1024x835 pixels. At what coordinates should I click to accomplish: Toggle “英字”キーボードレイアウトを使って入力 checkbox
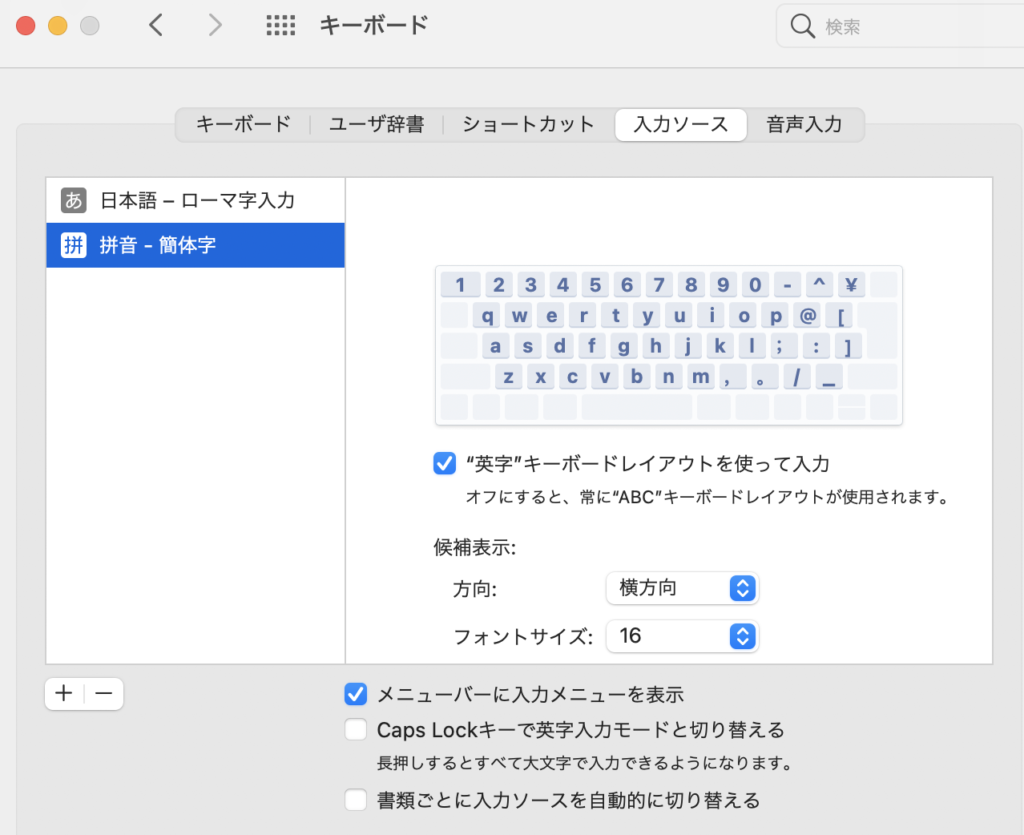click(x=445, y=464)
